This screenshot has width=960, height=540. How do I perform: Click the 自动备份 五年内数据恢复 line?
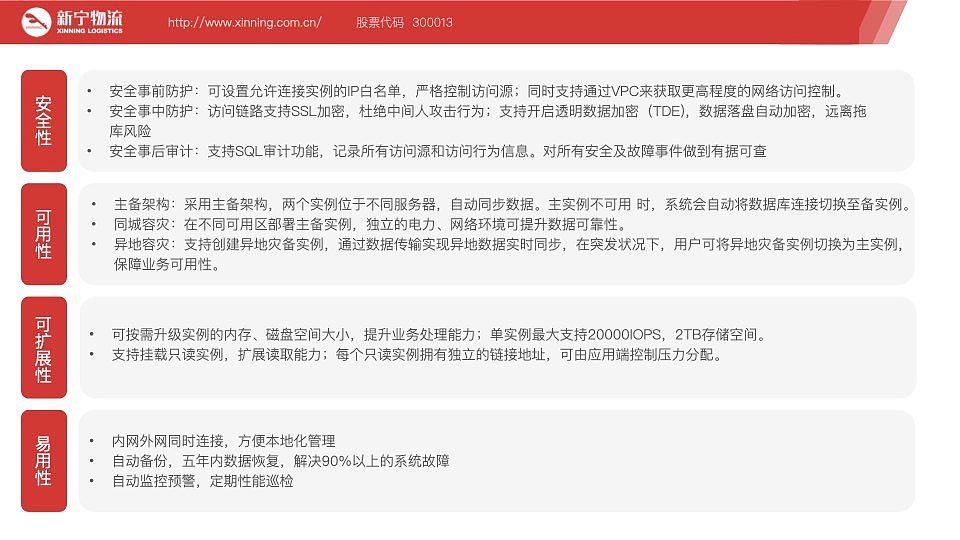click(280, 461)
